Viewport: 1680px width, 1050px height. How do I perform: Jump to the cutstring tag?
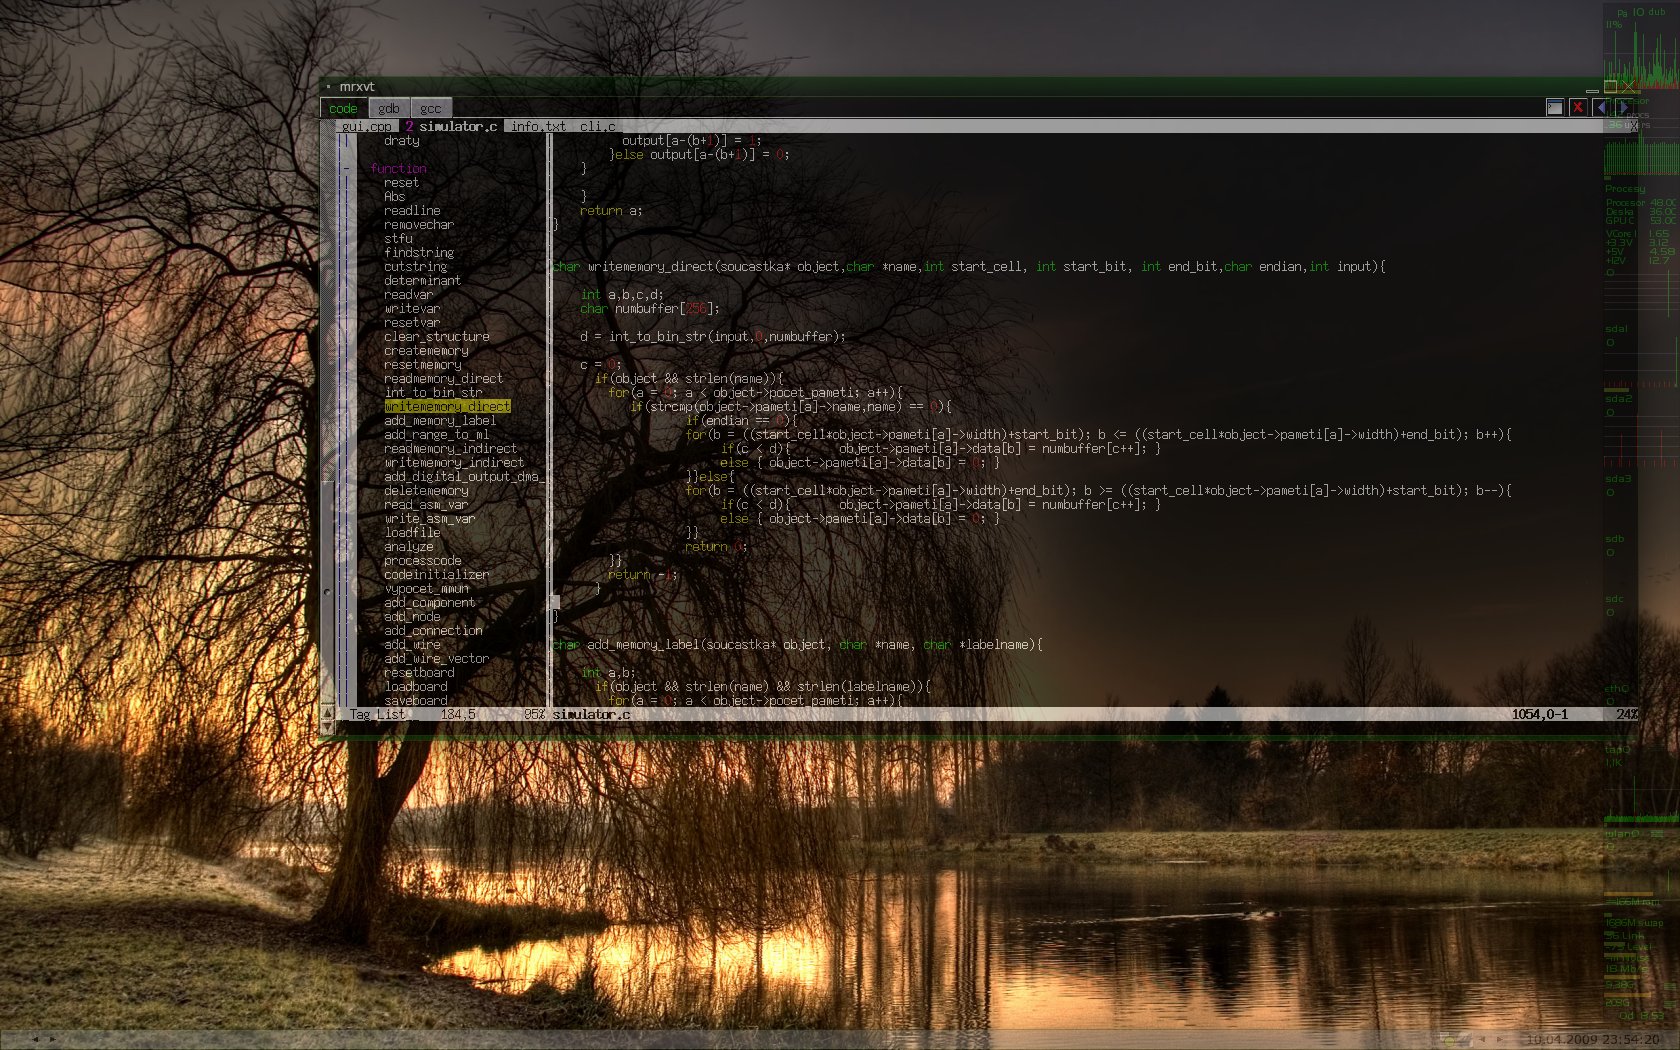point(415,266)
